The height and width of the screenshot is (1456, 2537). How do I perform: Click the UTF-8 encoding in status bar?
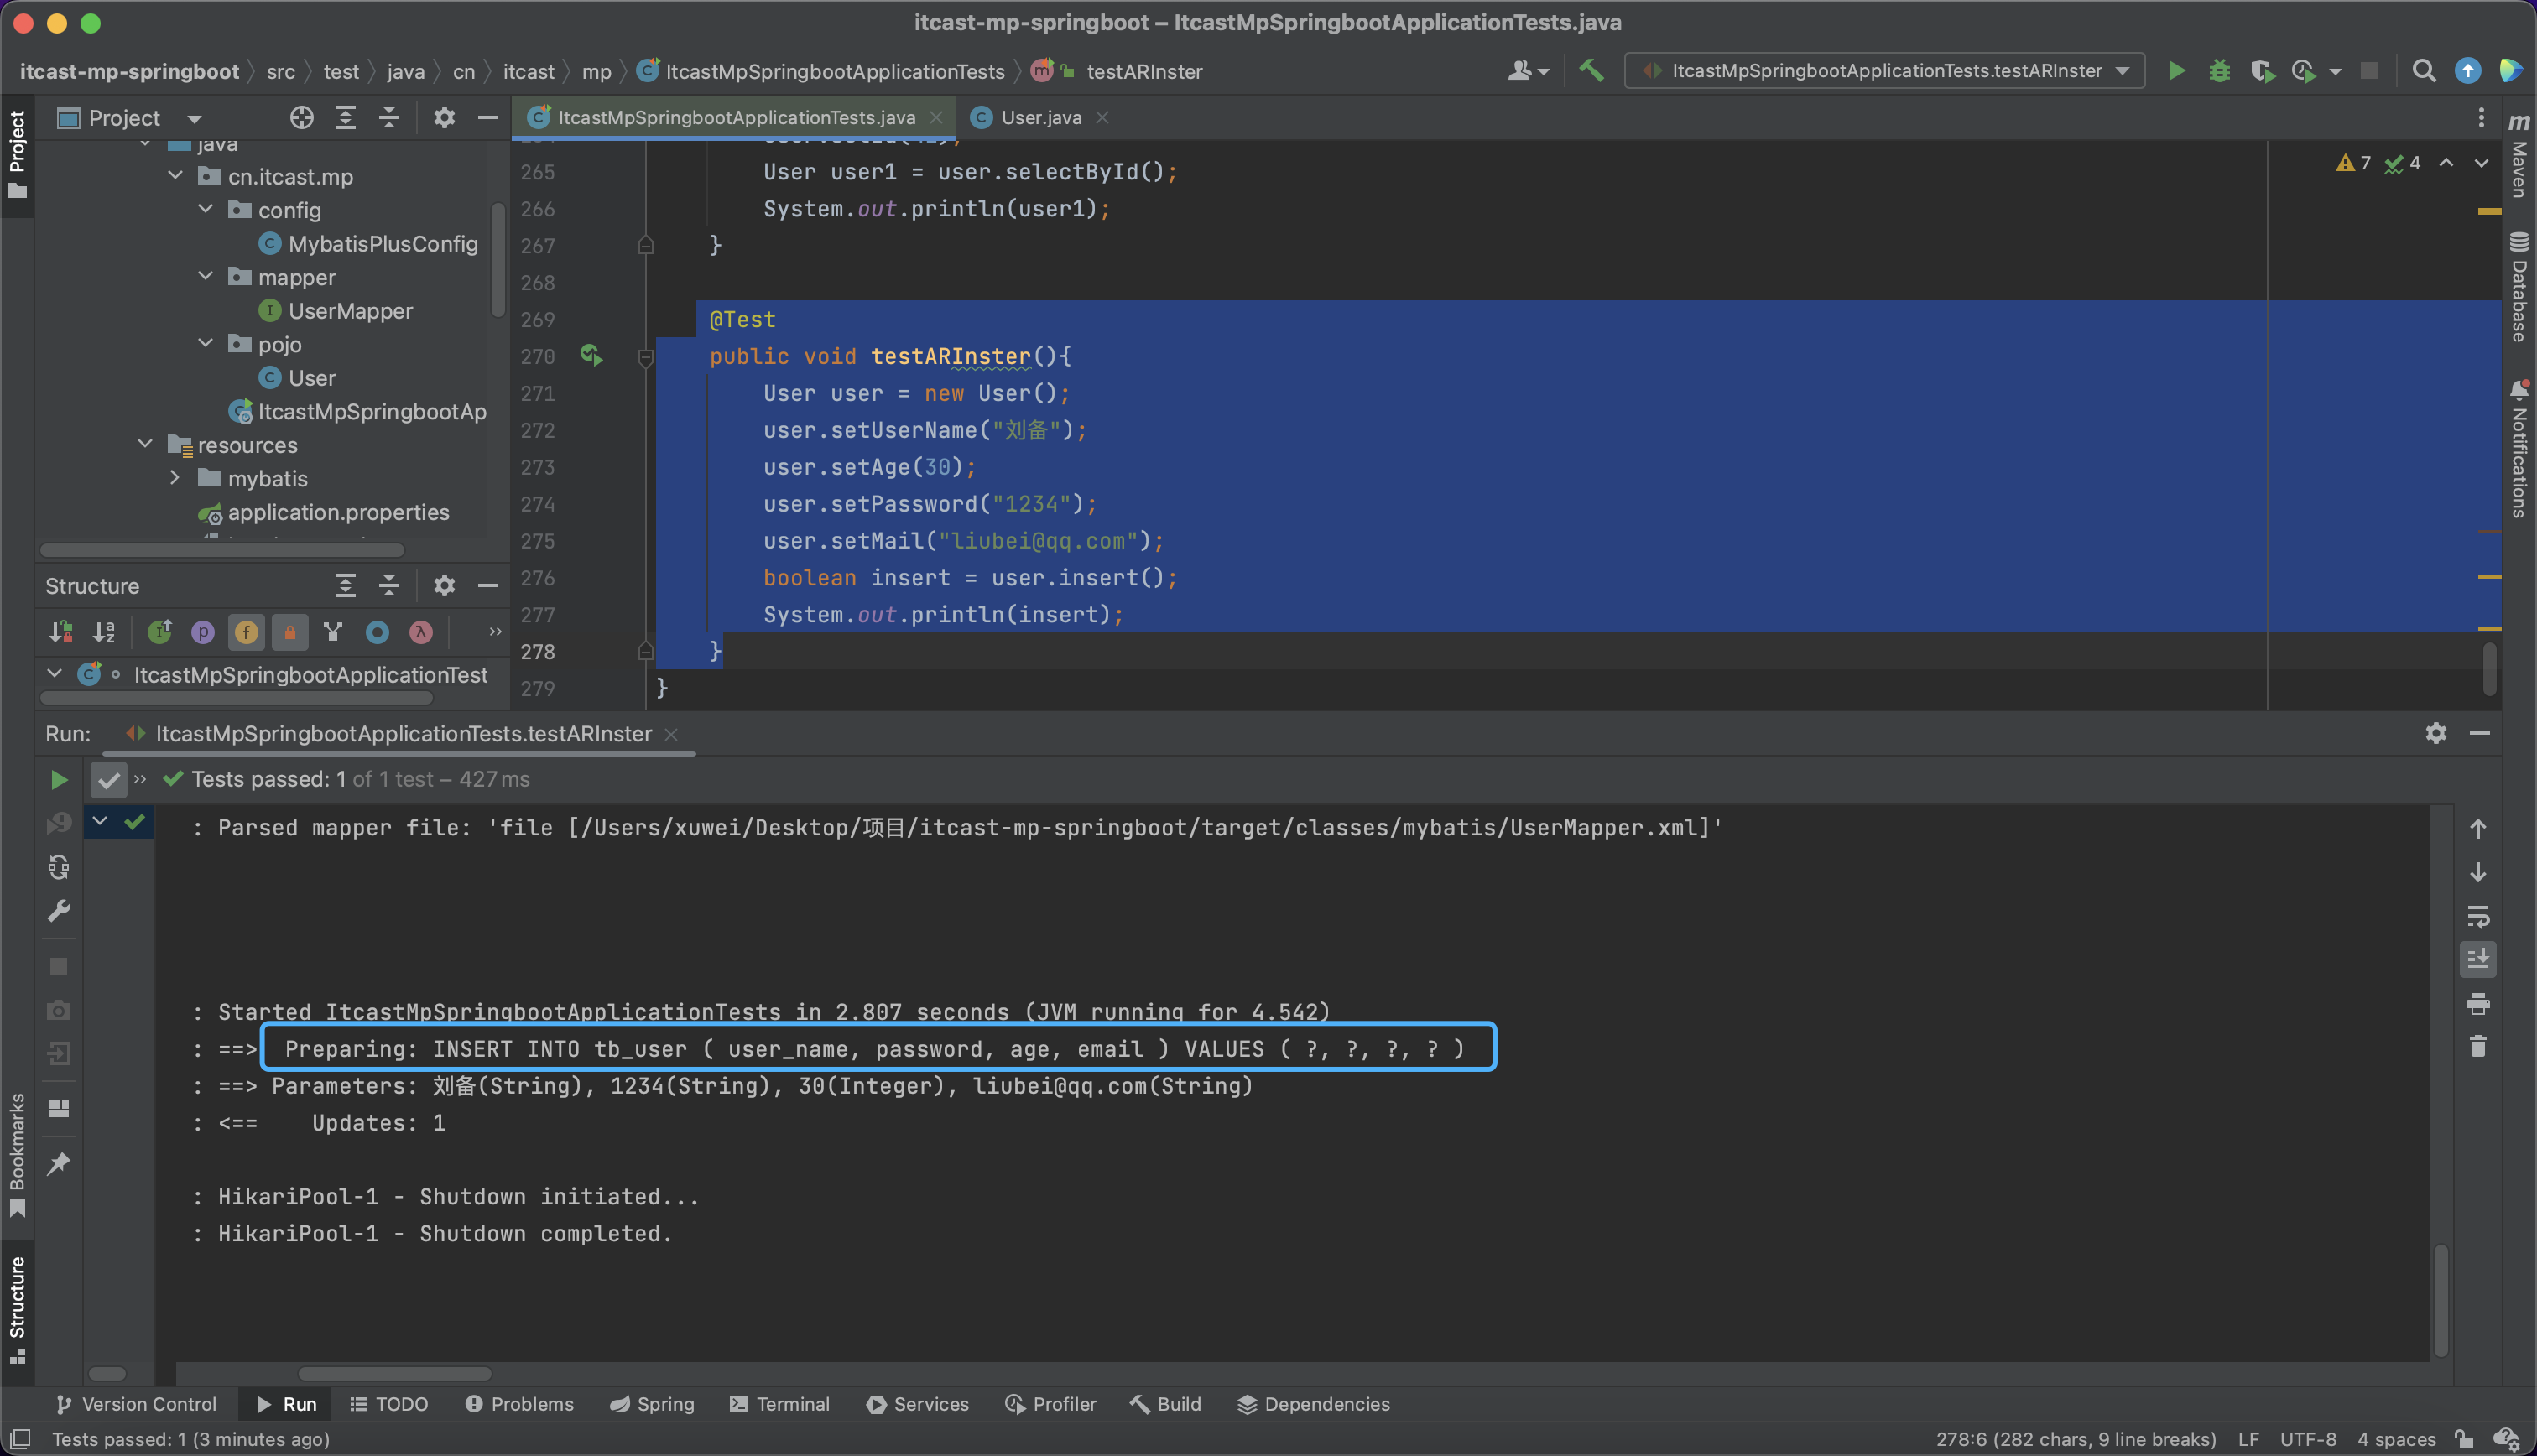tap(2307, 1439)
